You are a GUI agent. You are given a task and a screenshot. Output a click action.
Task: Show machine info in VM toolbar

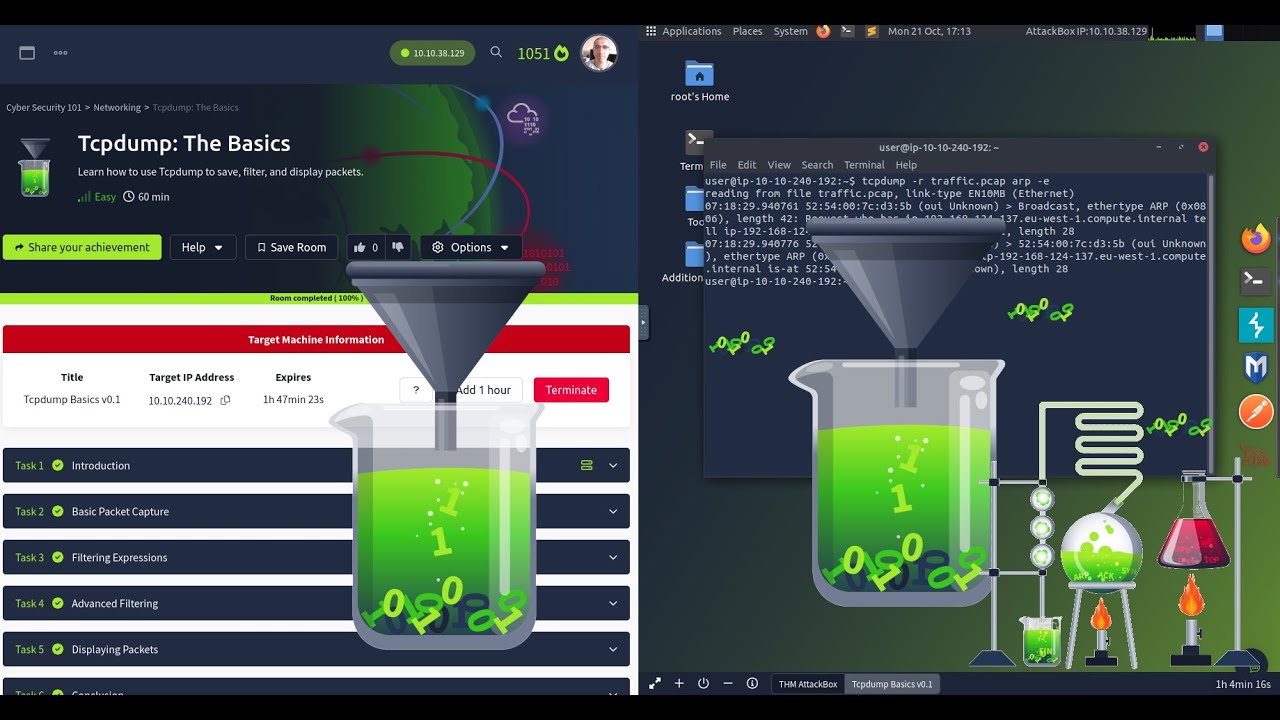click(752, 684)
